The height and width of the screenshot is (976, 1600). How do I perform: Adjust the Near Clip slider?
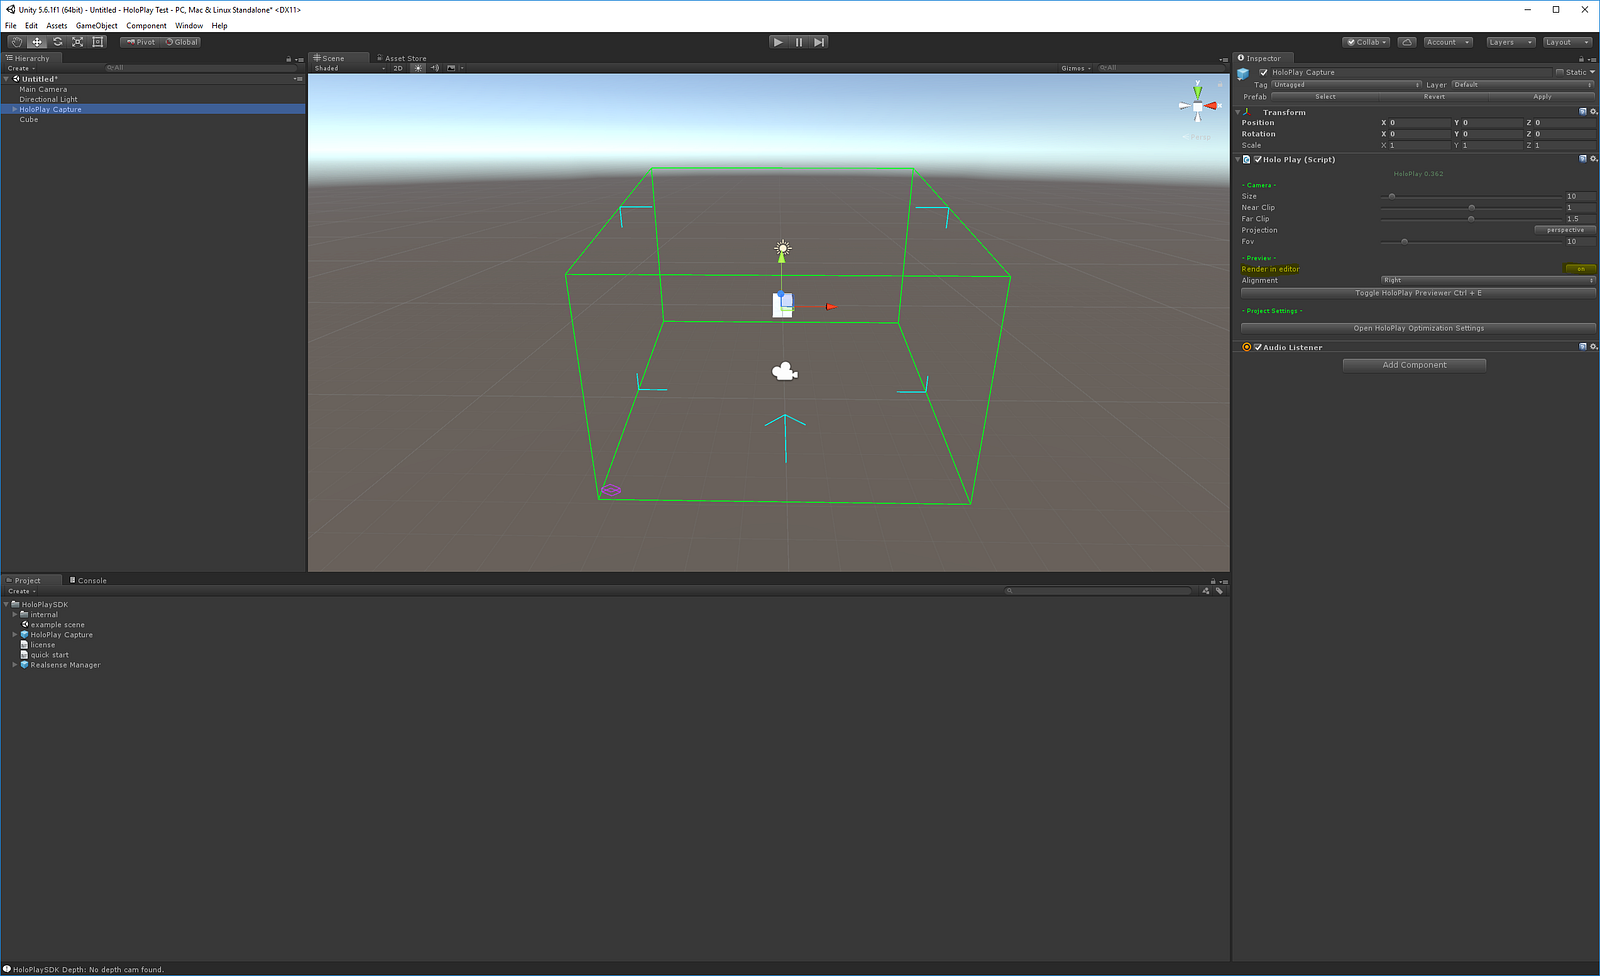[x=1471, y=207]
